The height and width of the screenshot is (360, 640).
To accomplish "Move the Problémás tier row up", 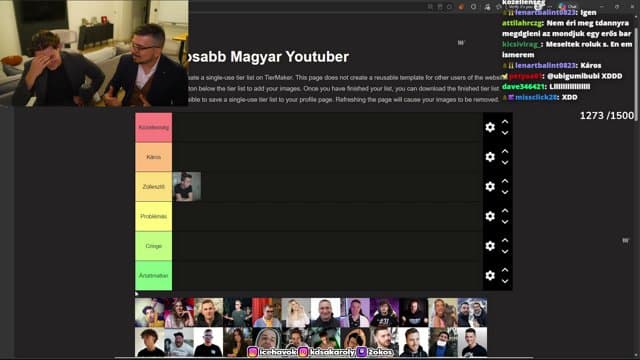I will (505, 211).
